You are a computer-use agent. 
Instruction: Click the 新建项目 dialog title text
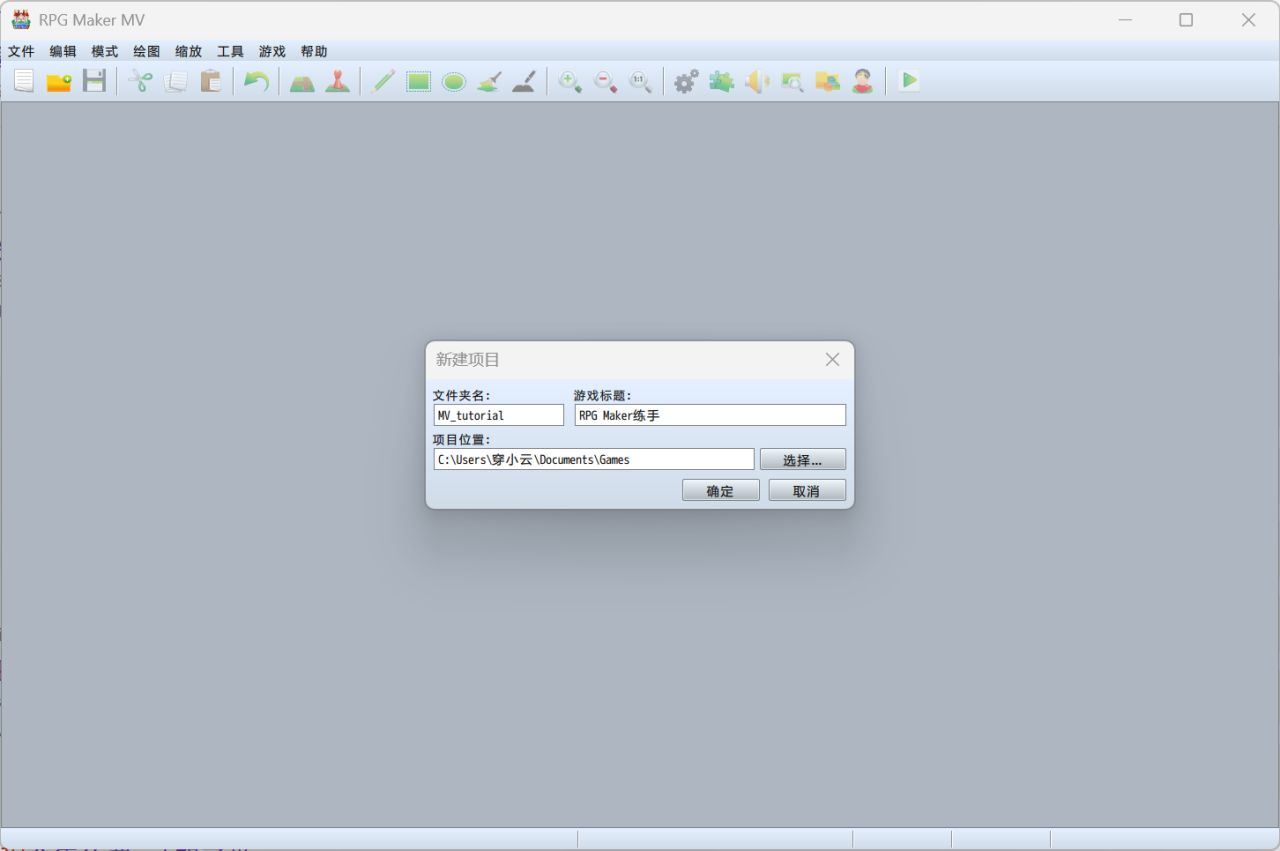[468, 360]
